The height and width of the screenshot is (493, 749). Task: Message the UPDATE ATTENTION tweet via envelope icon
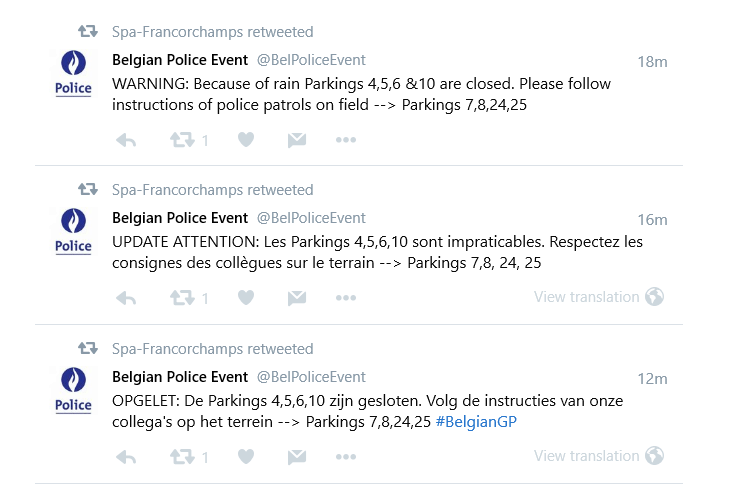[x=296, y=298]
